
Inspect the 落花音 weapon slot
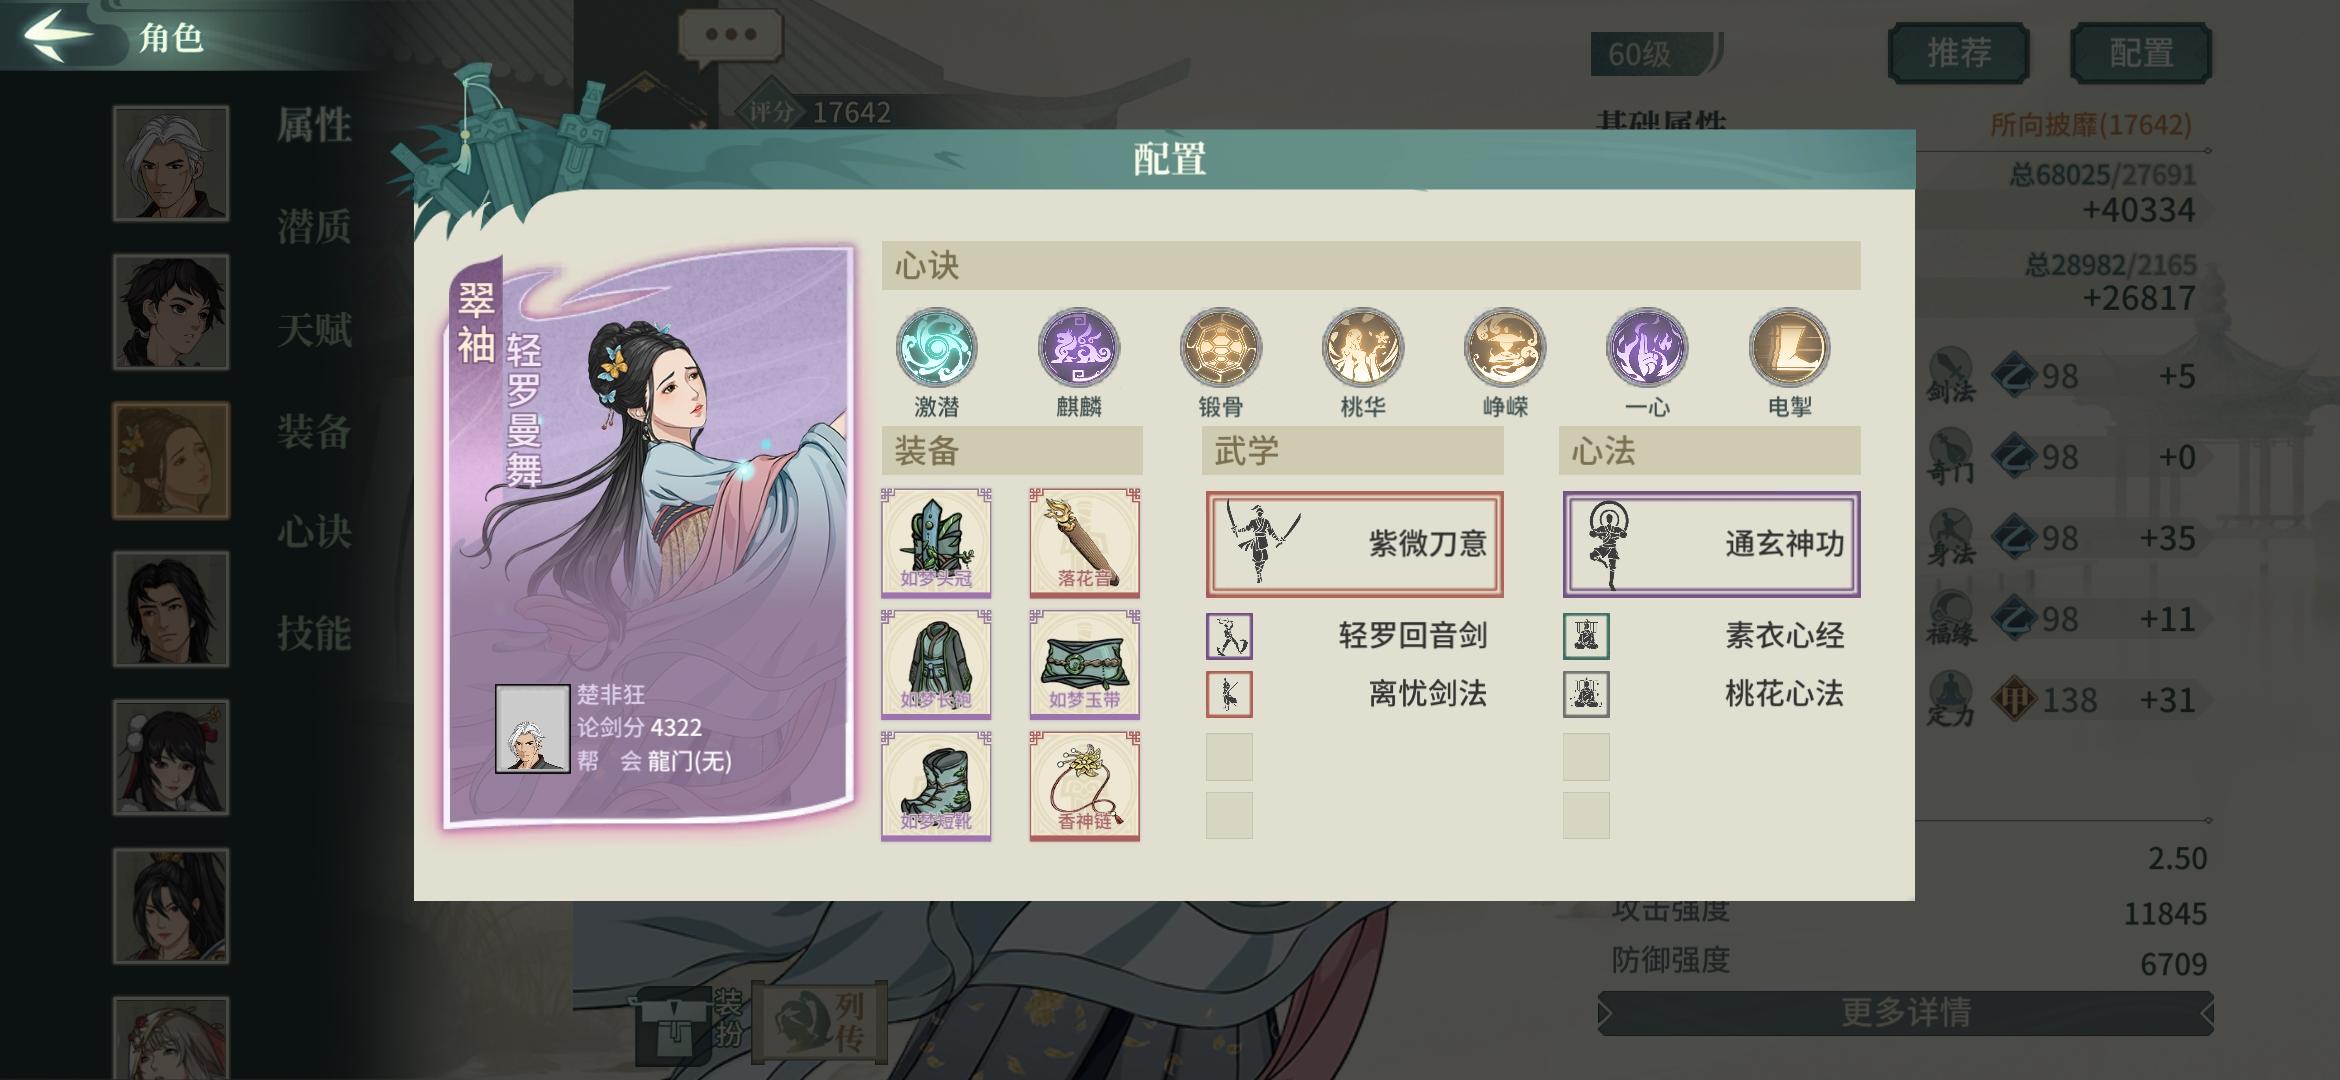tap(1085, 543)
